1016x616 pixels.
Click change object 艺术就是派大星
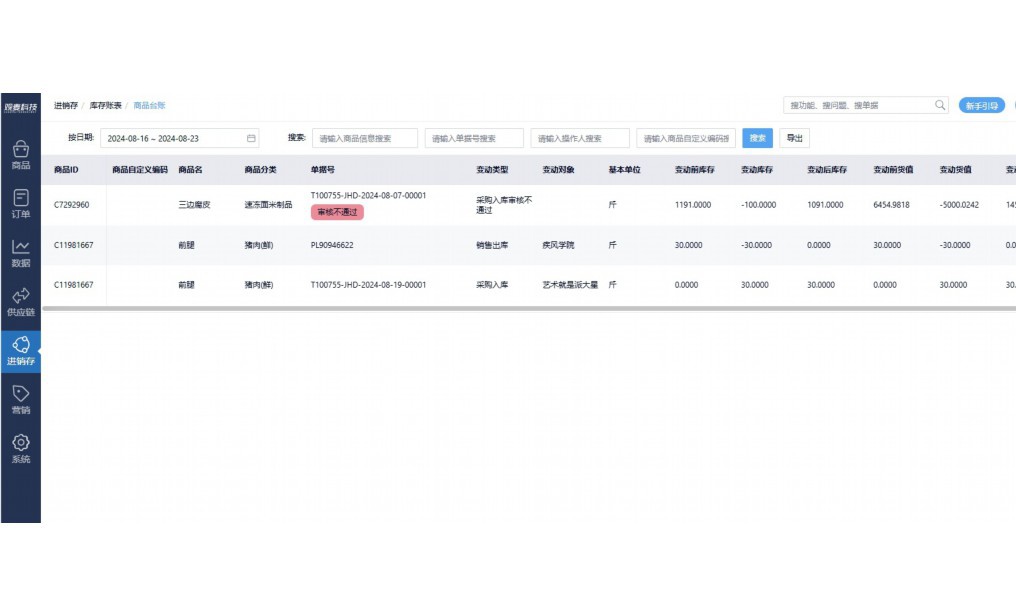pyautogui.click(x=570, y=284)
